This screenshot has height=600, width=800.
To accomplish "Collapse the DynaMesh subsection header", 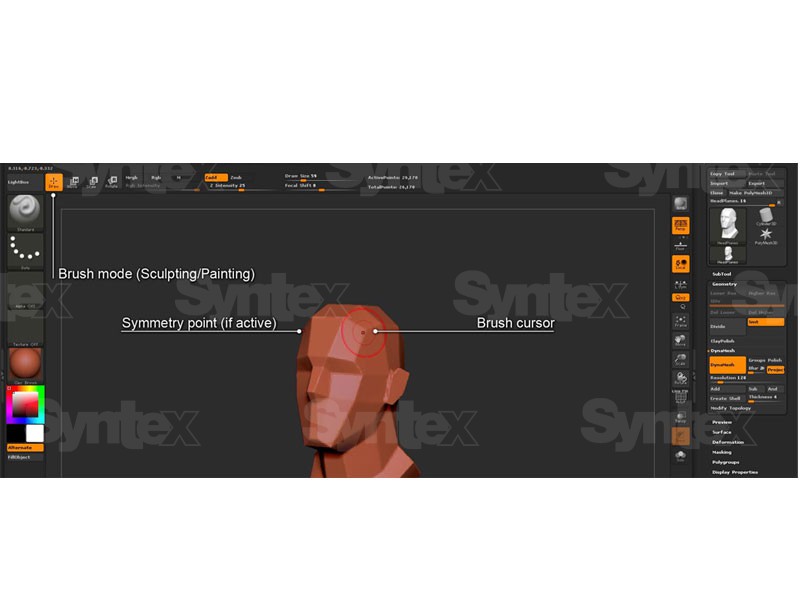I will 722,351.
